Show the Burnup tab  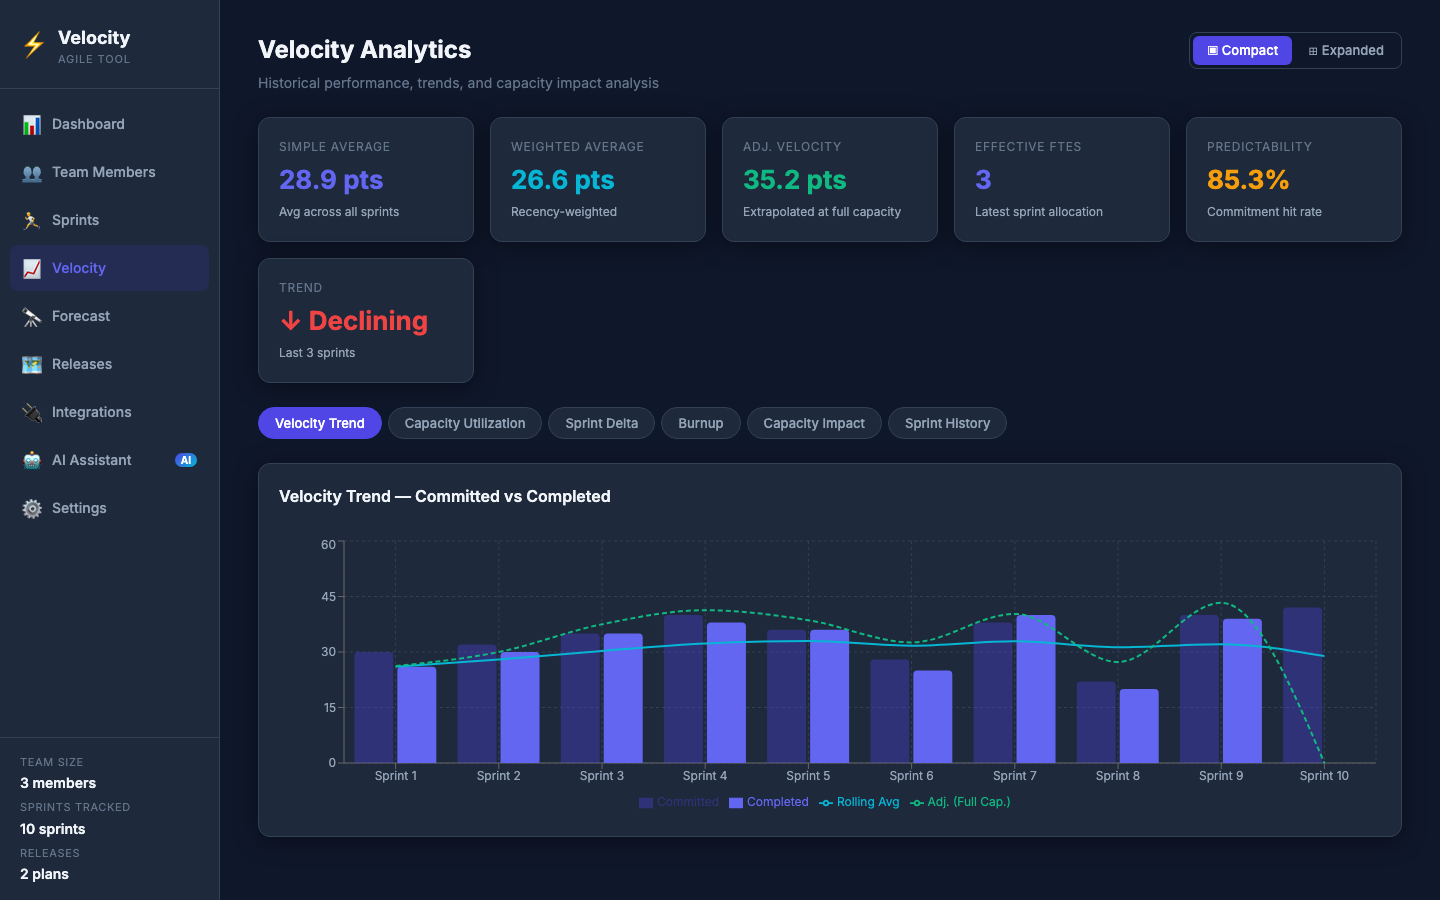(700, 423)
